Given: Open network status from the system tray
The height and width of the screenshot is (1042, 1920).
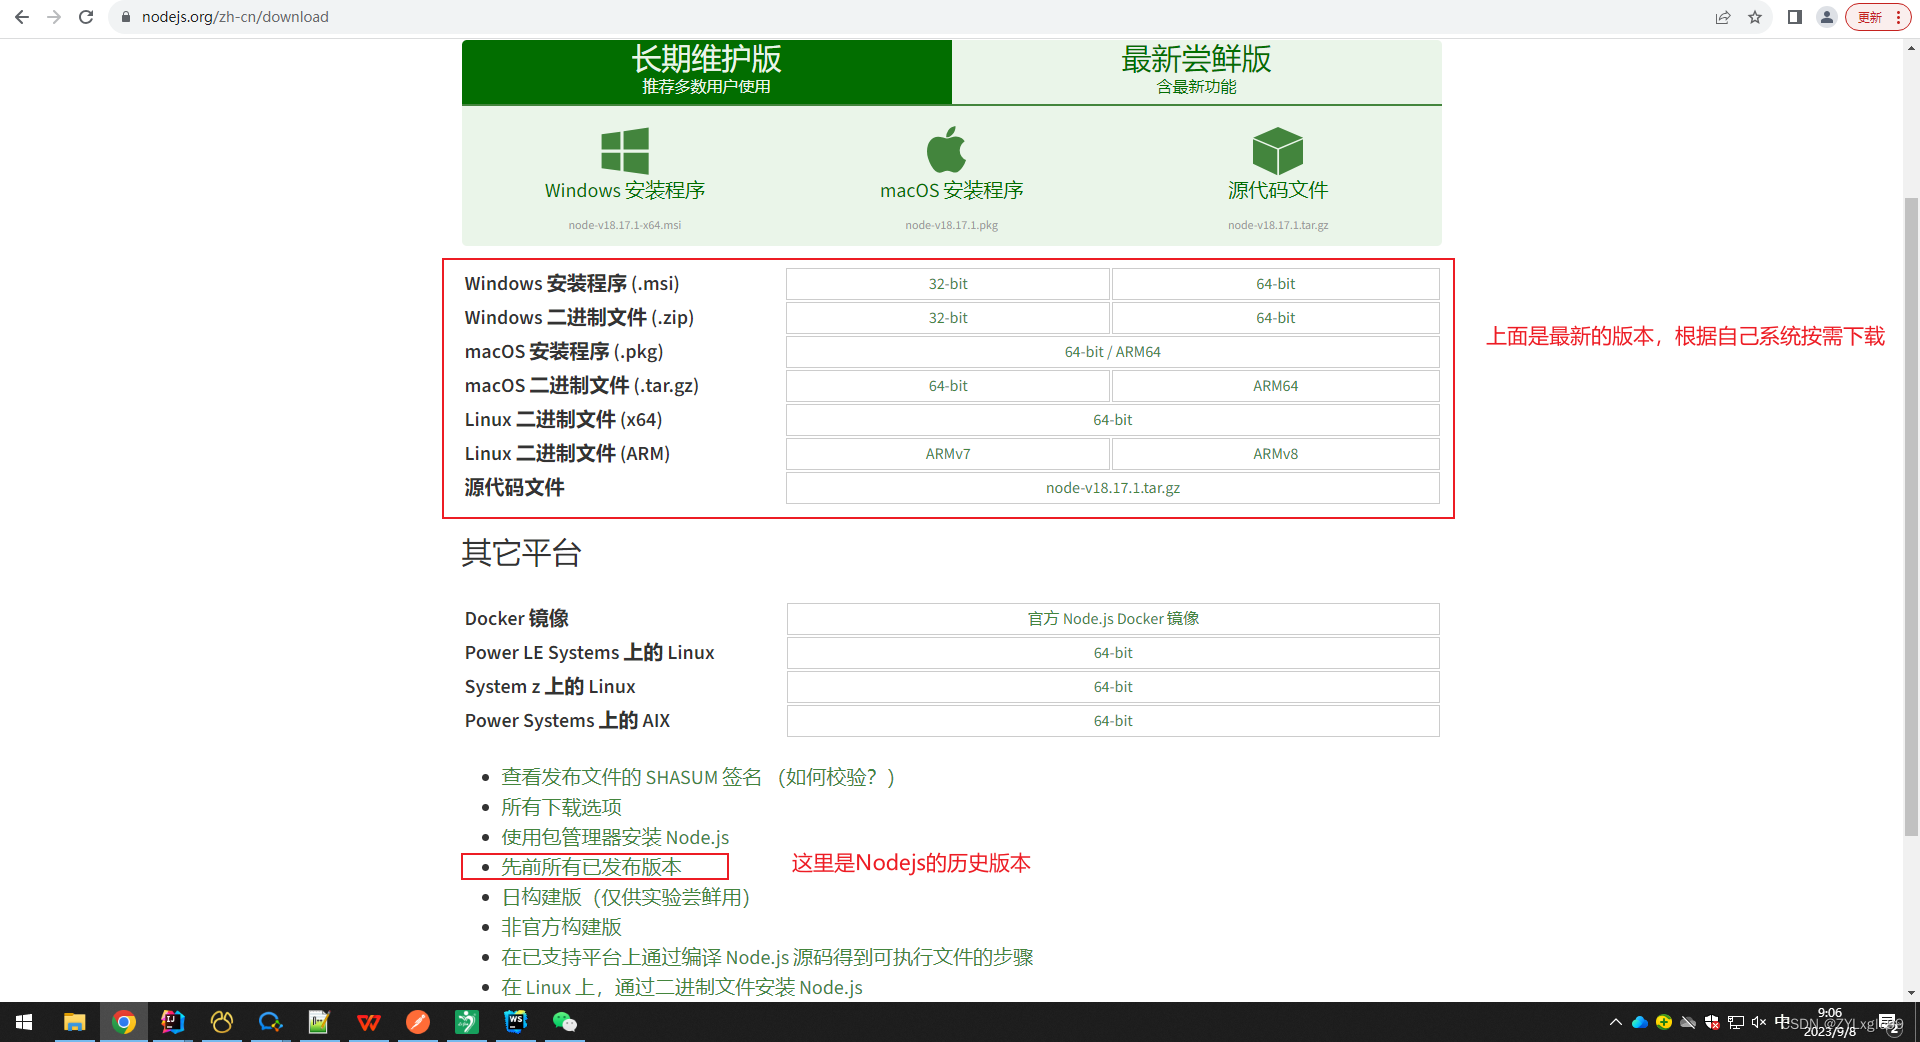Looking at the screenshot, I should click(x=1736, y=1022).
